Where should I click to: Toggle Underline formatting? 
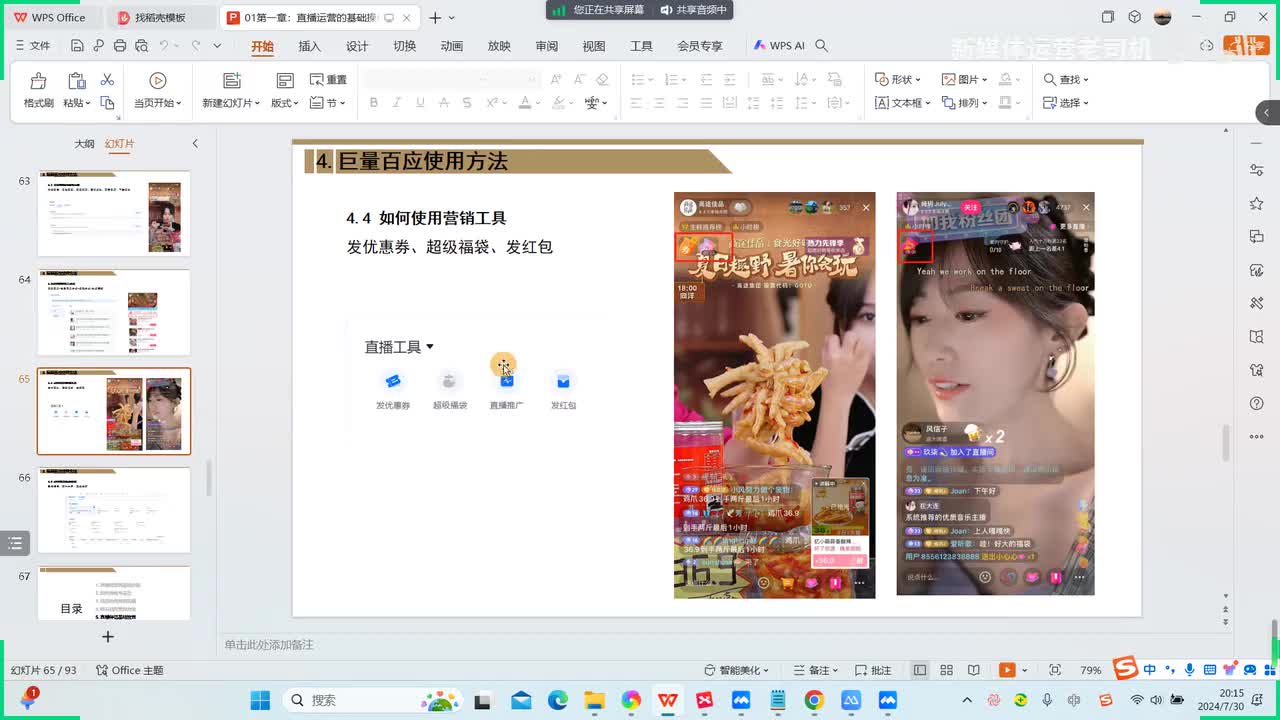[x=420, y=103]
